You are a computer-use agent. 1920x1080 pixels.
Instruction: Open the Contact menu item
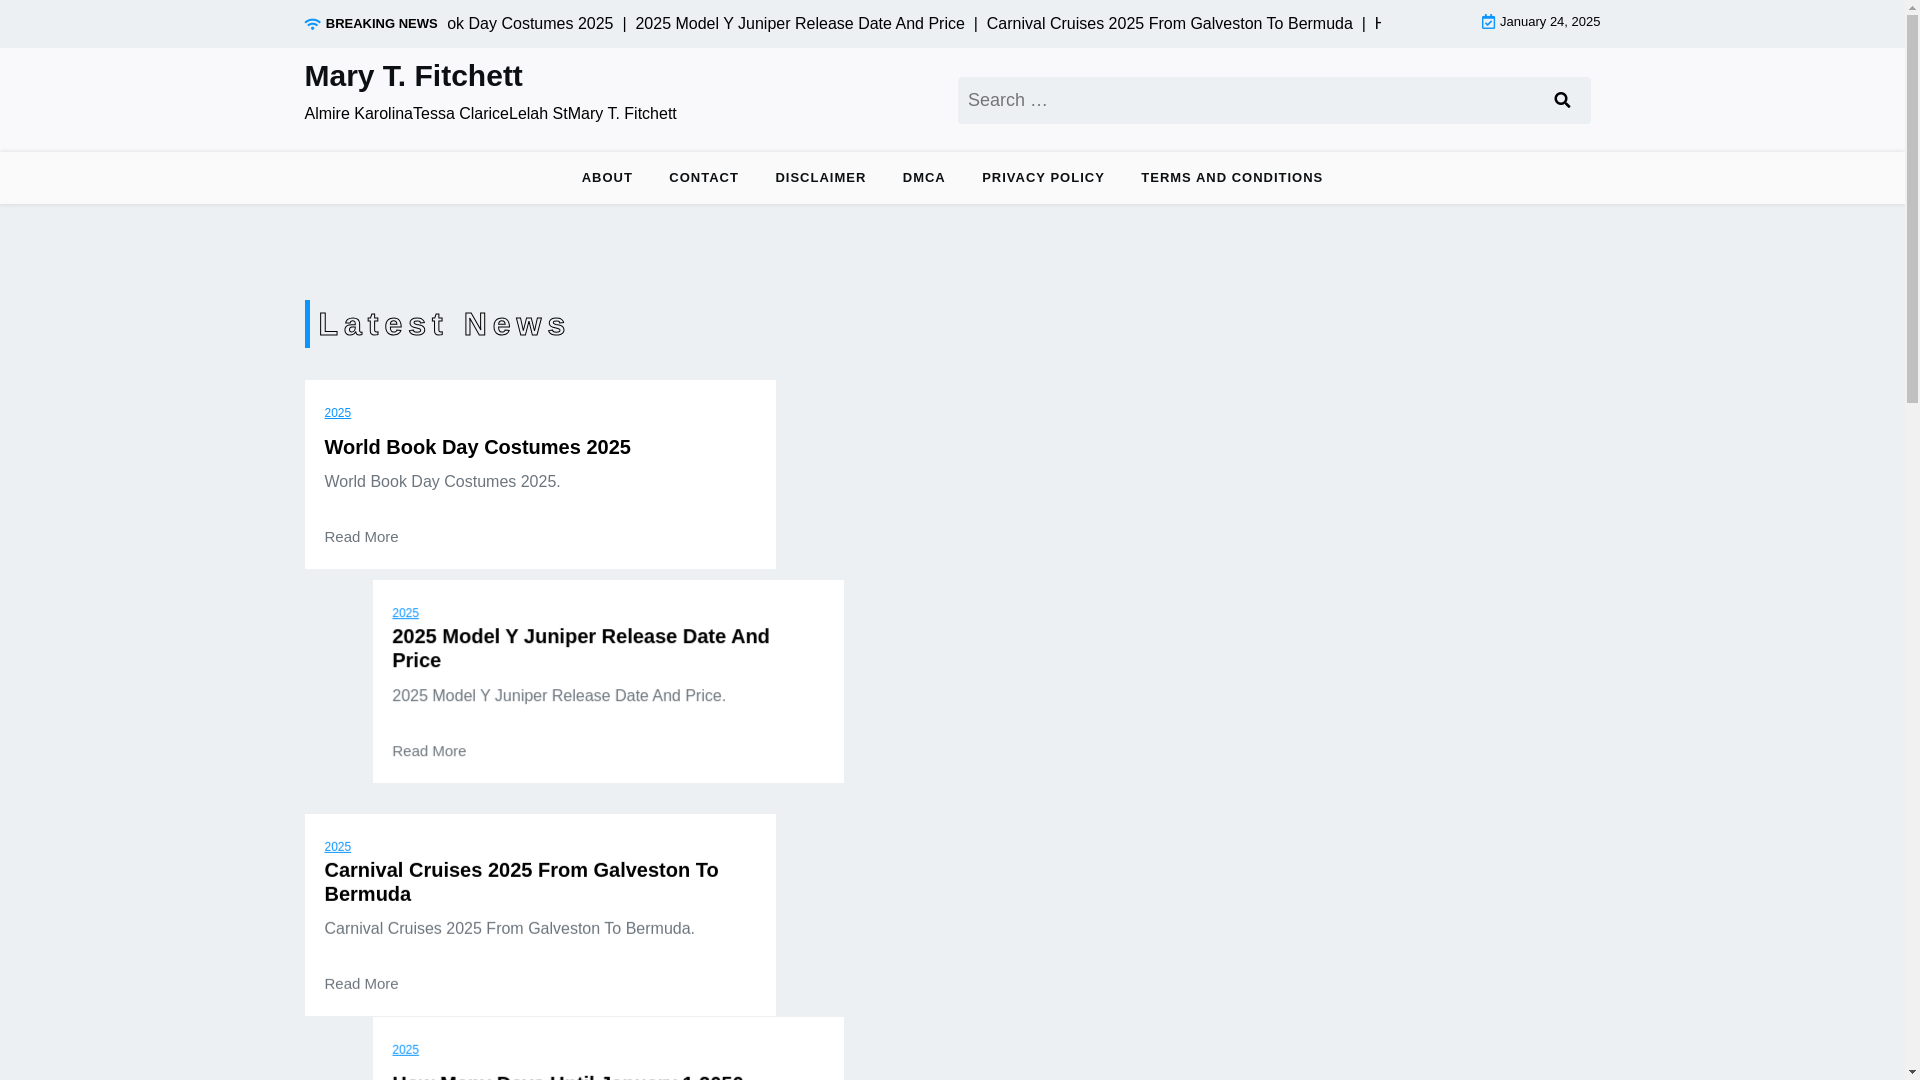click(704, 178)
